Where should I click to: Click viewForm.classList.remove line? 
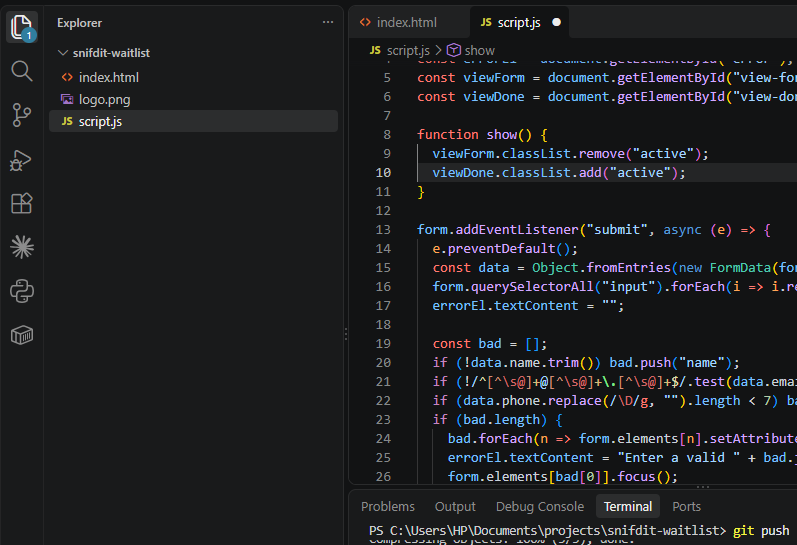click(570, 154)
